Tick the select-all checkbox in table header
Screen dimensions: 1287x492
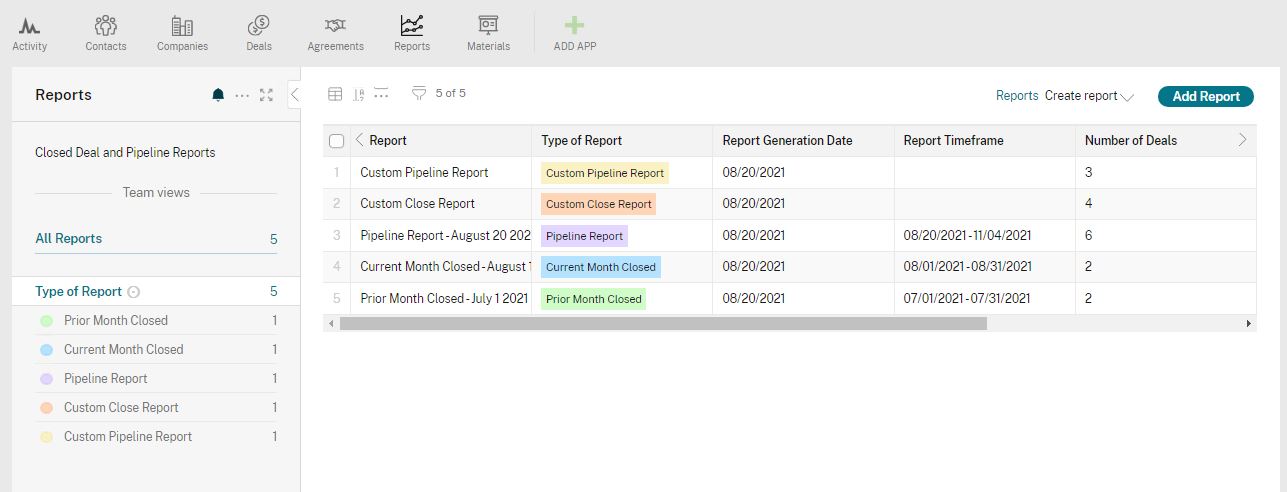[337, 141]
